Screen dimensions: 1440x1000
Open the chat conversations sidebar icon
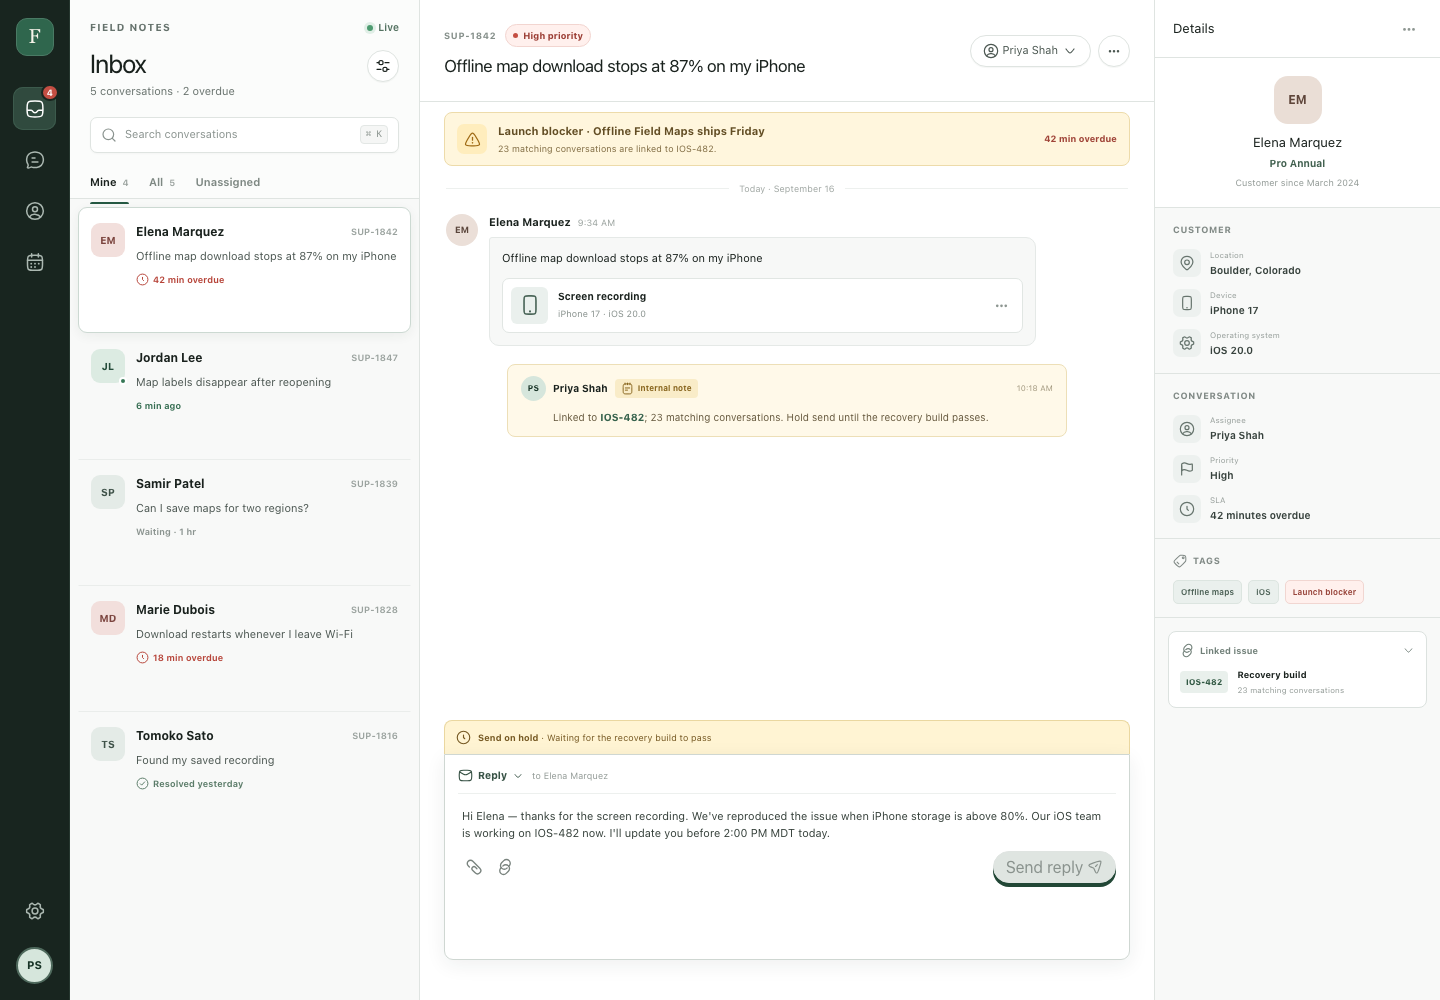tap(35, 160)
